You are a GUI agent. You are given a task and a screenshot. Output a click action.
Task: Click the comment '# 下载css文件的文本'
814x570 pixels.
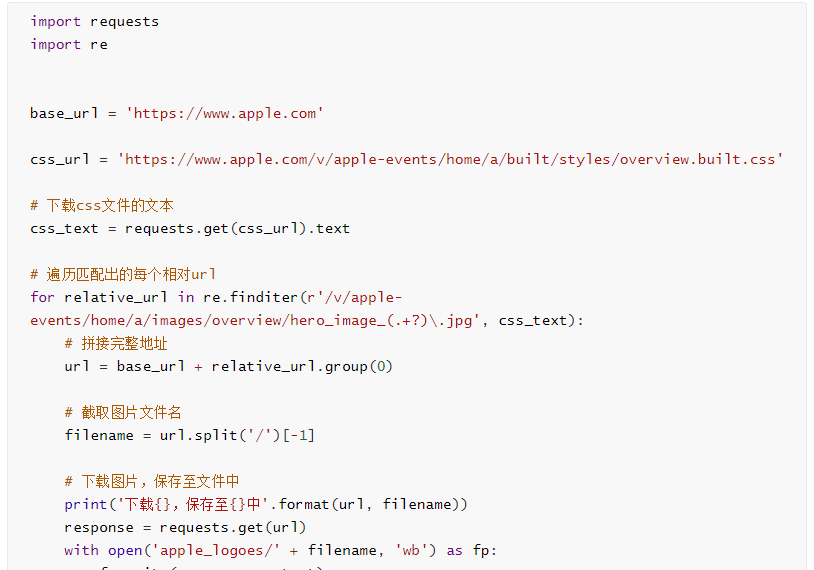102,205
